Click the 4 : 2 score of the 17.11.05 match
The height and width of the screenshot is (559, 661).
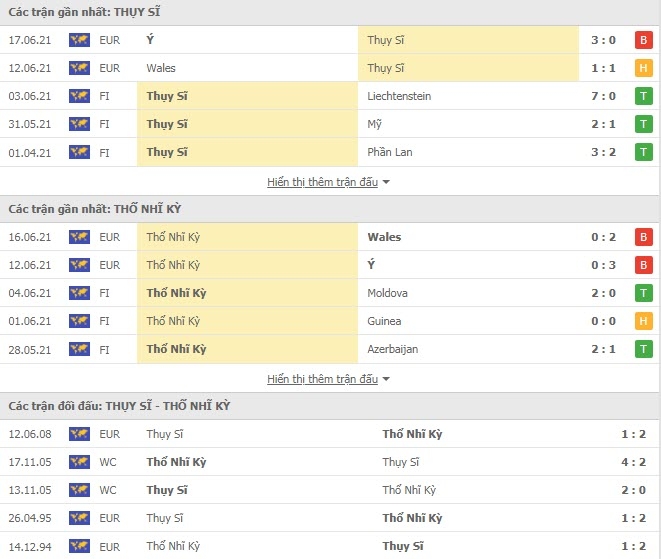coord(633,462)
